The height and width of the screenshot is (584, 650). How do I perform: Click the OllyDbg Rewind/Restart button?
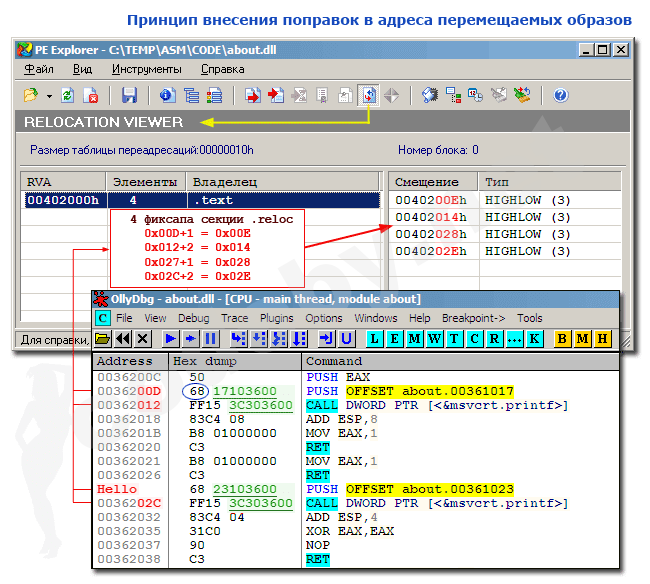[123, 339]
